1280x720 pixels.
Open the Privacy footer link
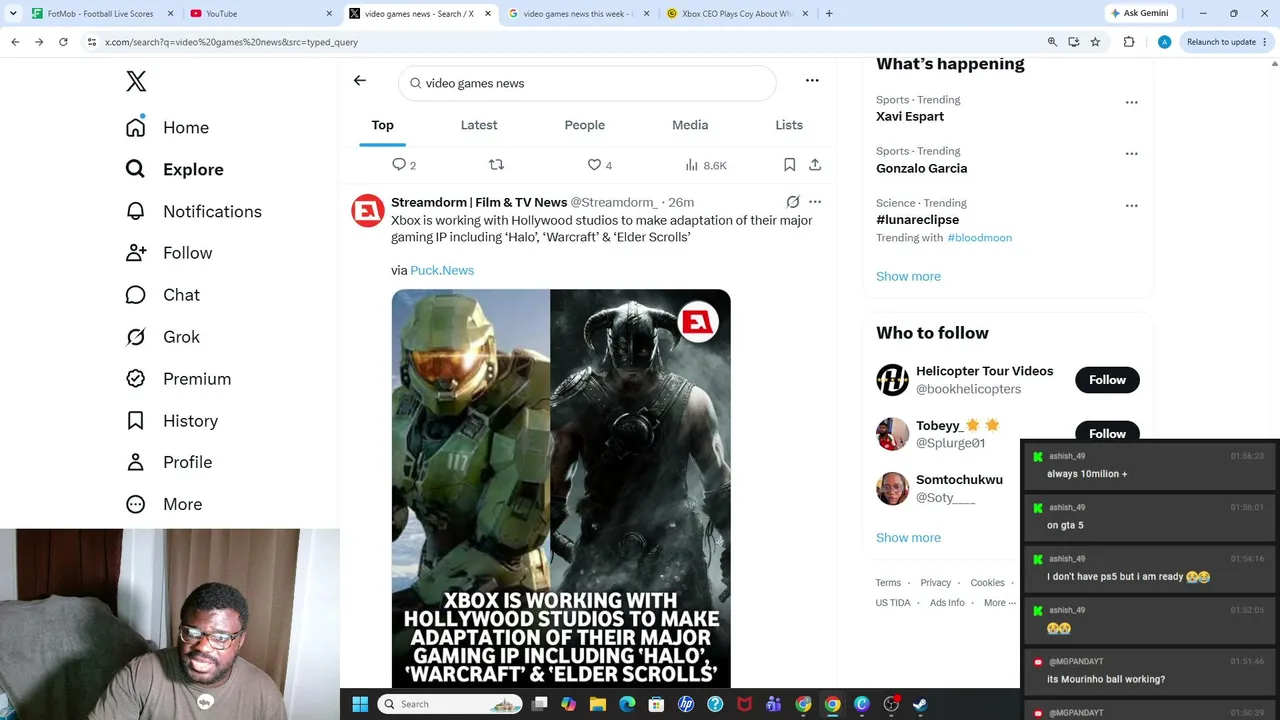pos(936,583)
